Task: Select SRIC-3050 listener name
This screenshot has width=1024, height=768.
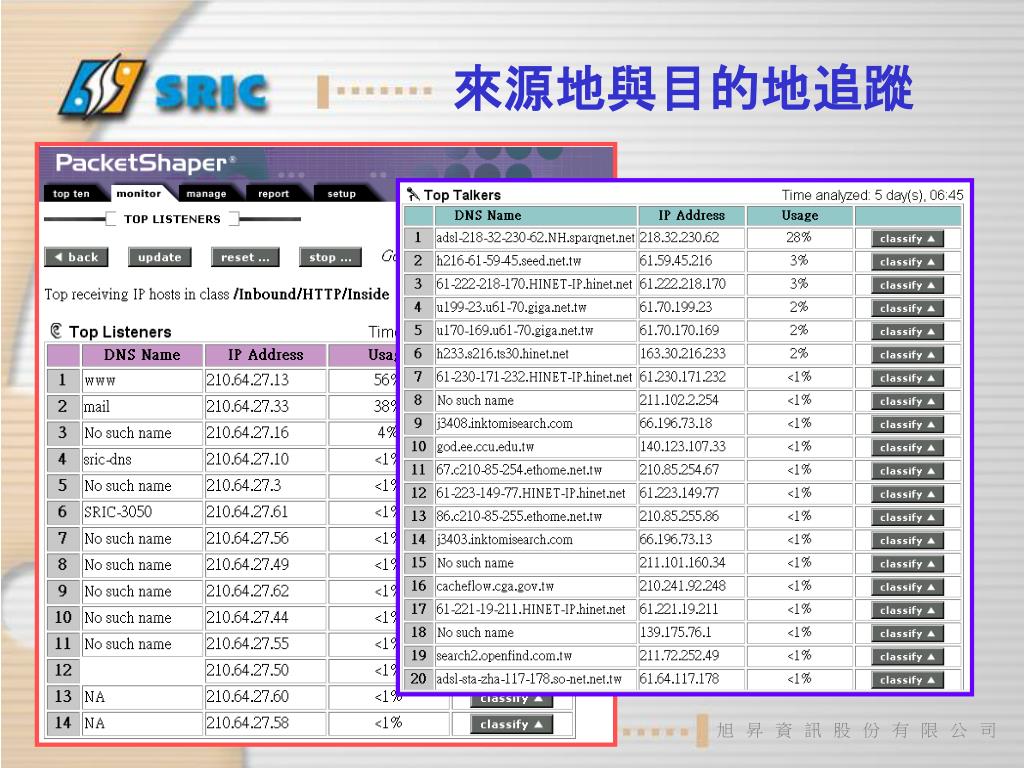Action: (118, 511)
